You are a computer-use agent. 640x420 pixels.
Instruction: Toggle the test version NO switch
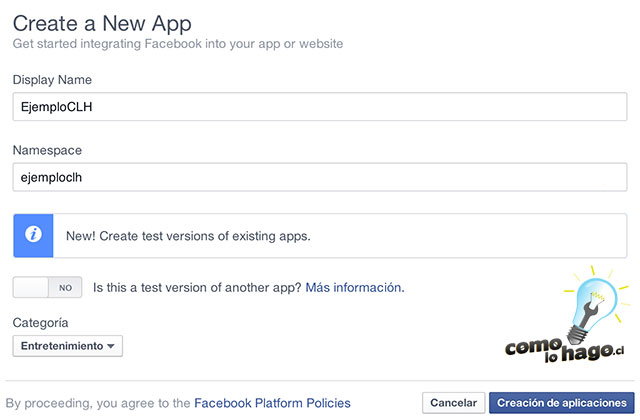[47, 287]
